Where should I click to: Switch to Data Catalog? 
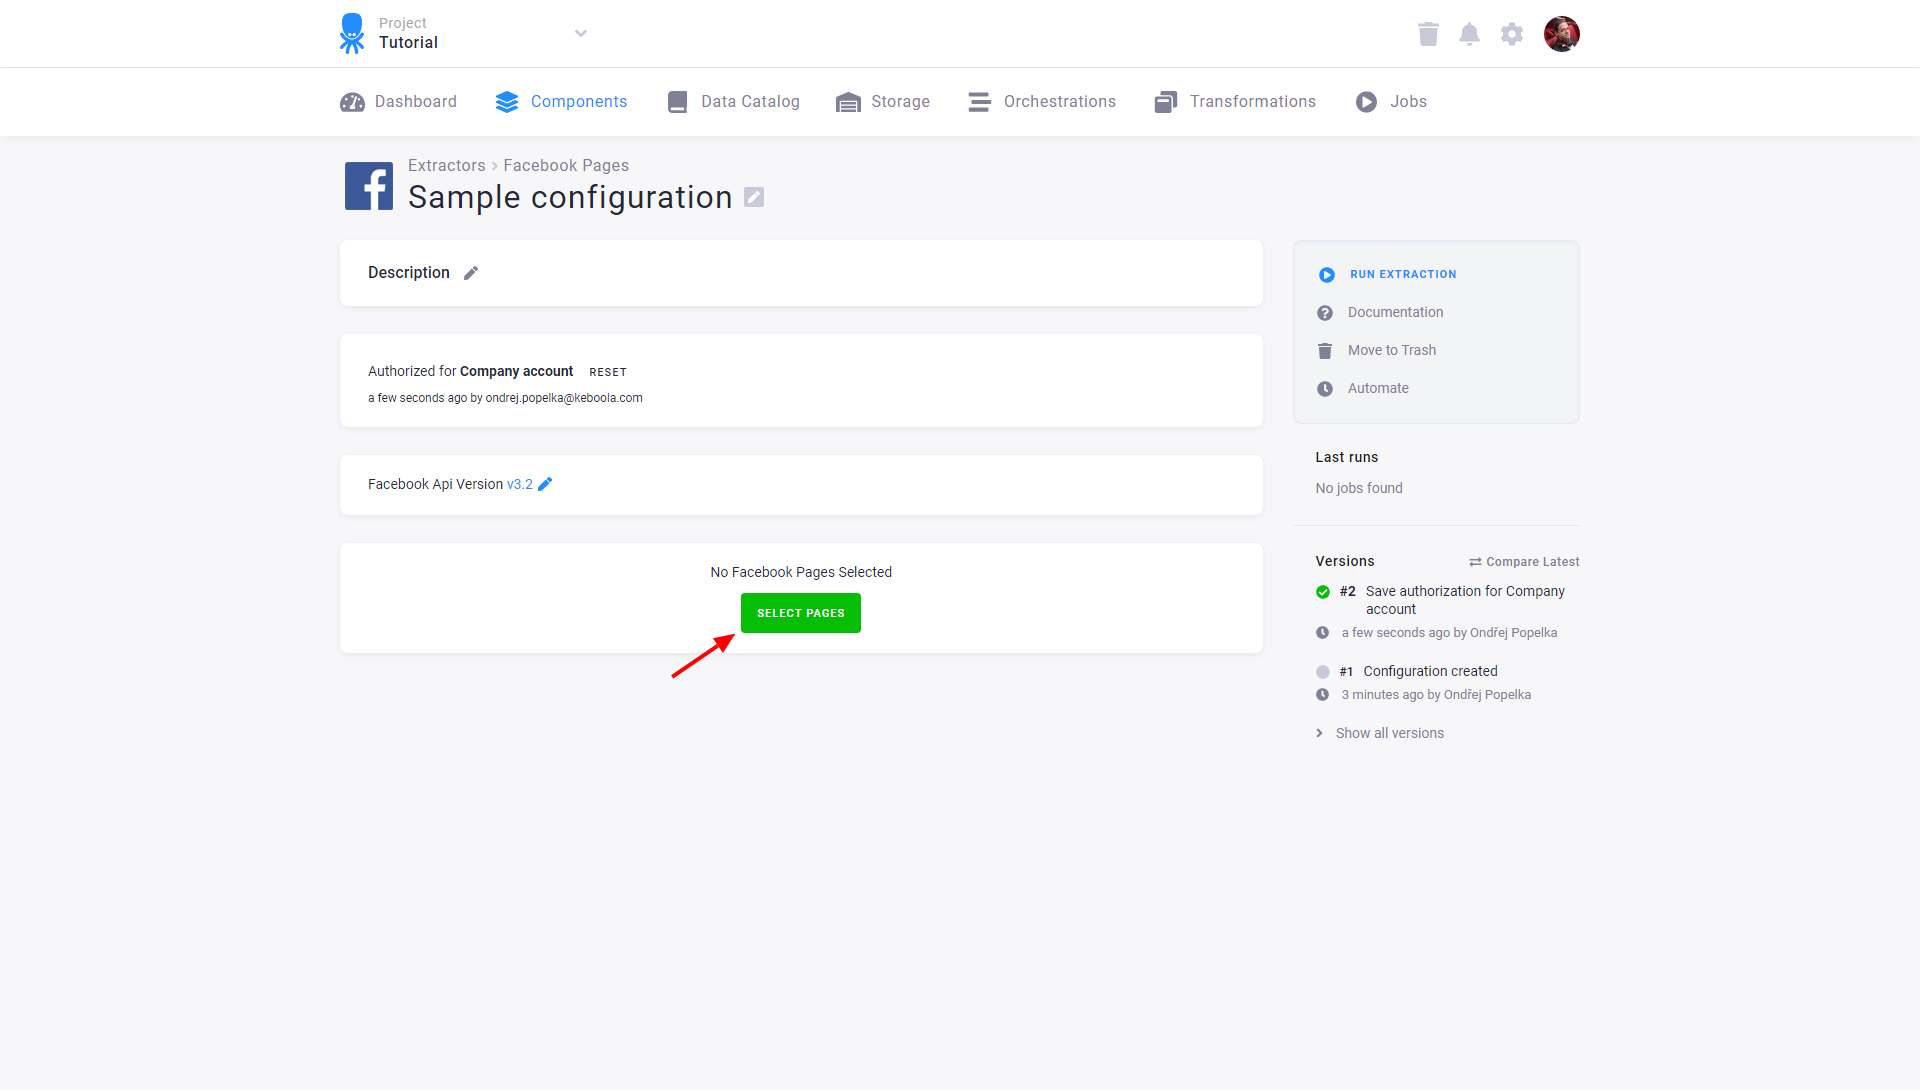point(733,102)
